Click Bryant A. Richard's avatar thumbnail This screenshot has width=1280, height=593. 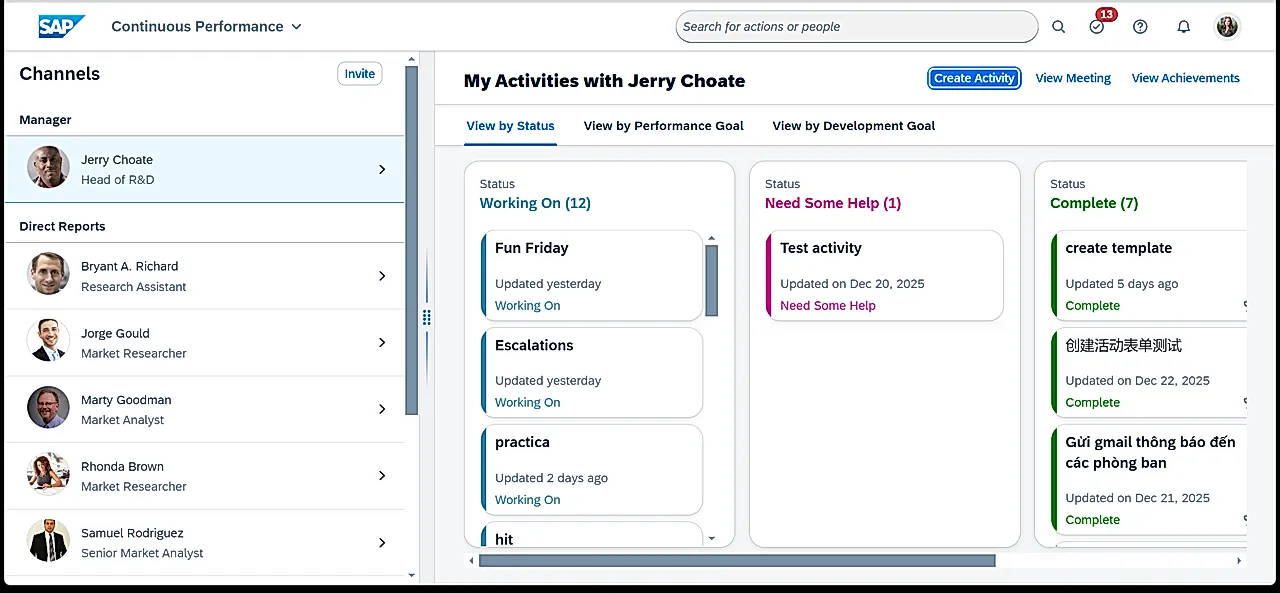pos(47,274)
